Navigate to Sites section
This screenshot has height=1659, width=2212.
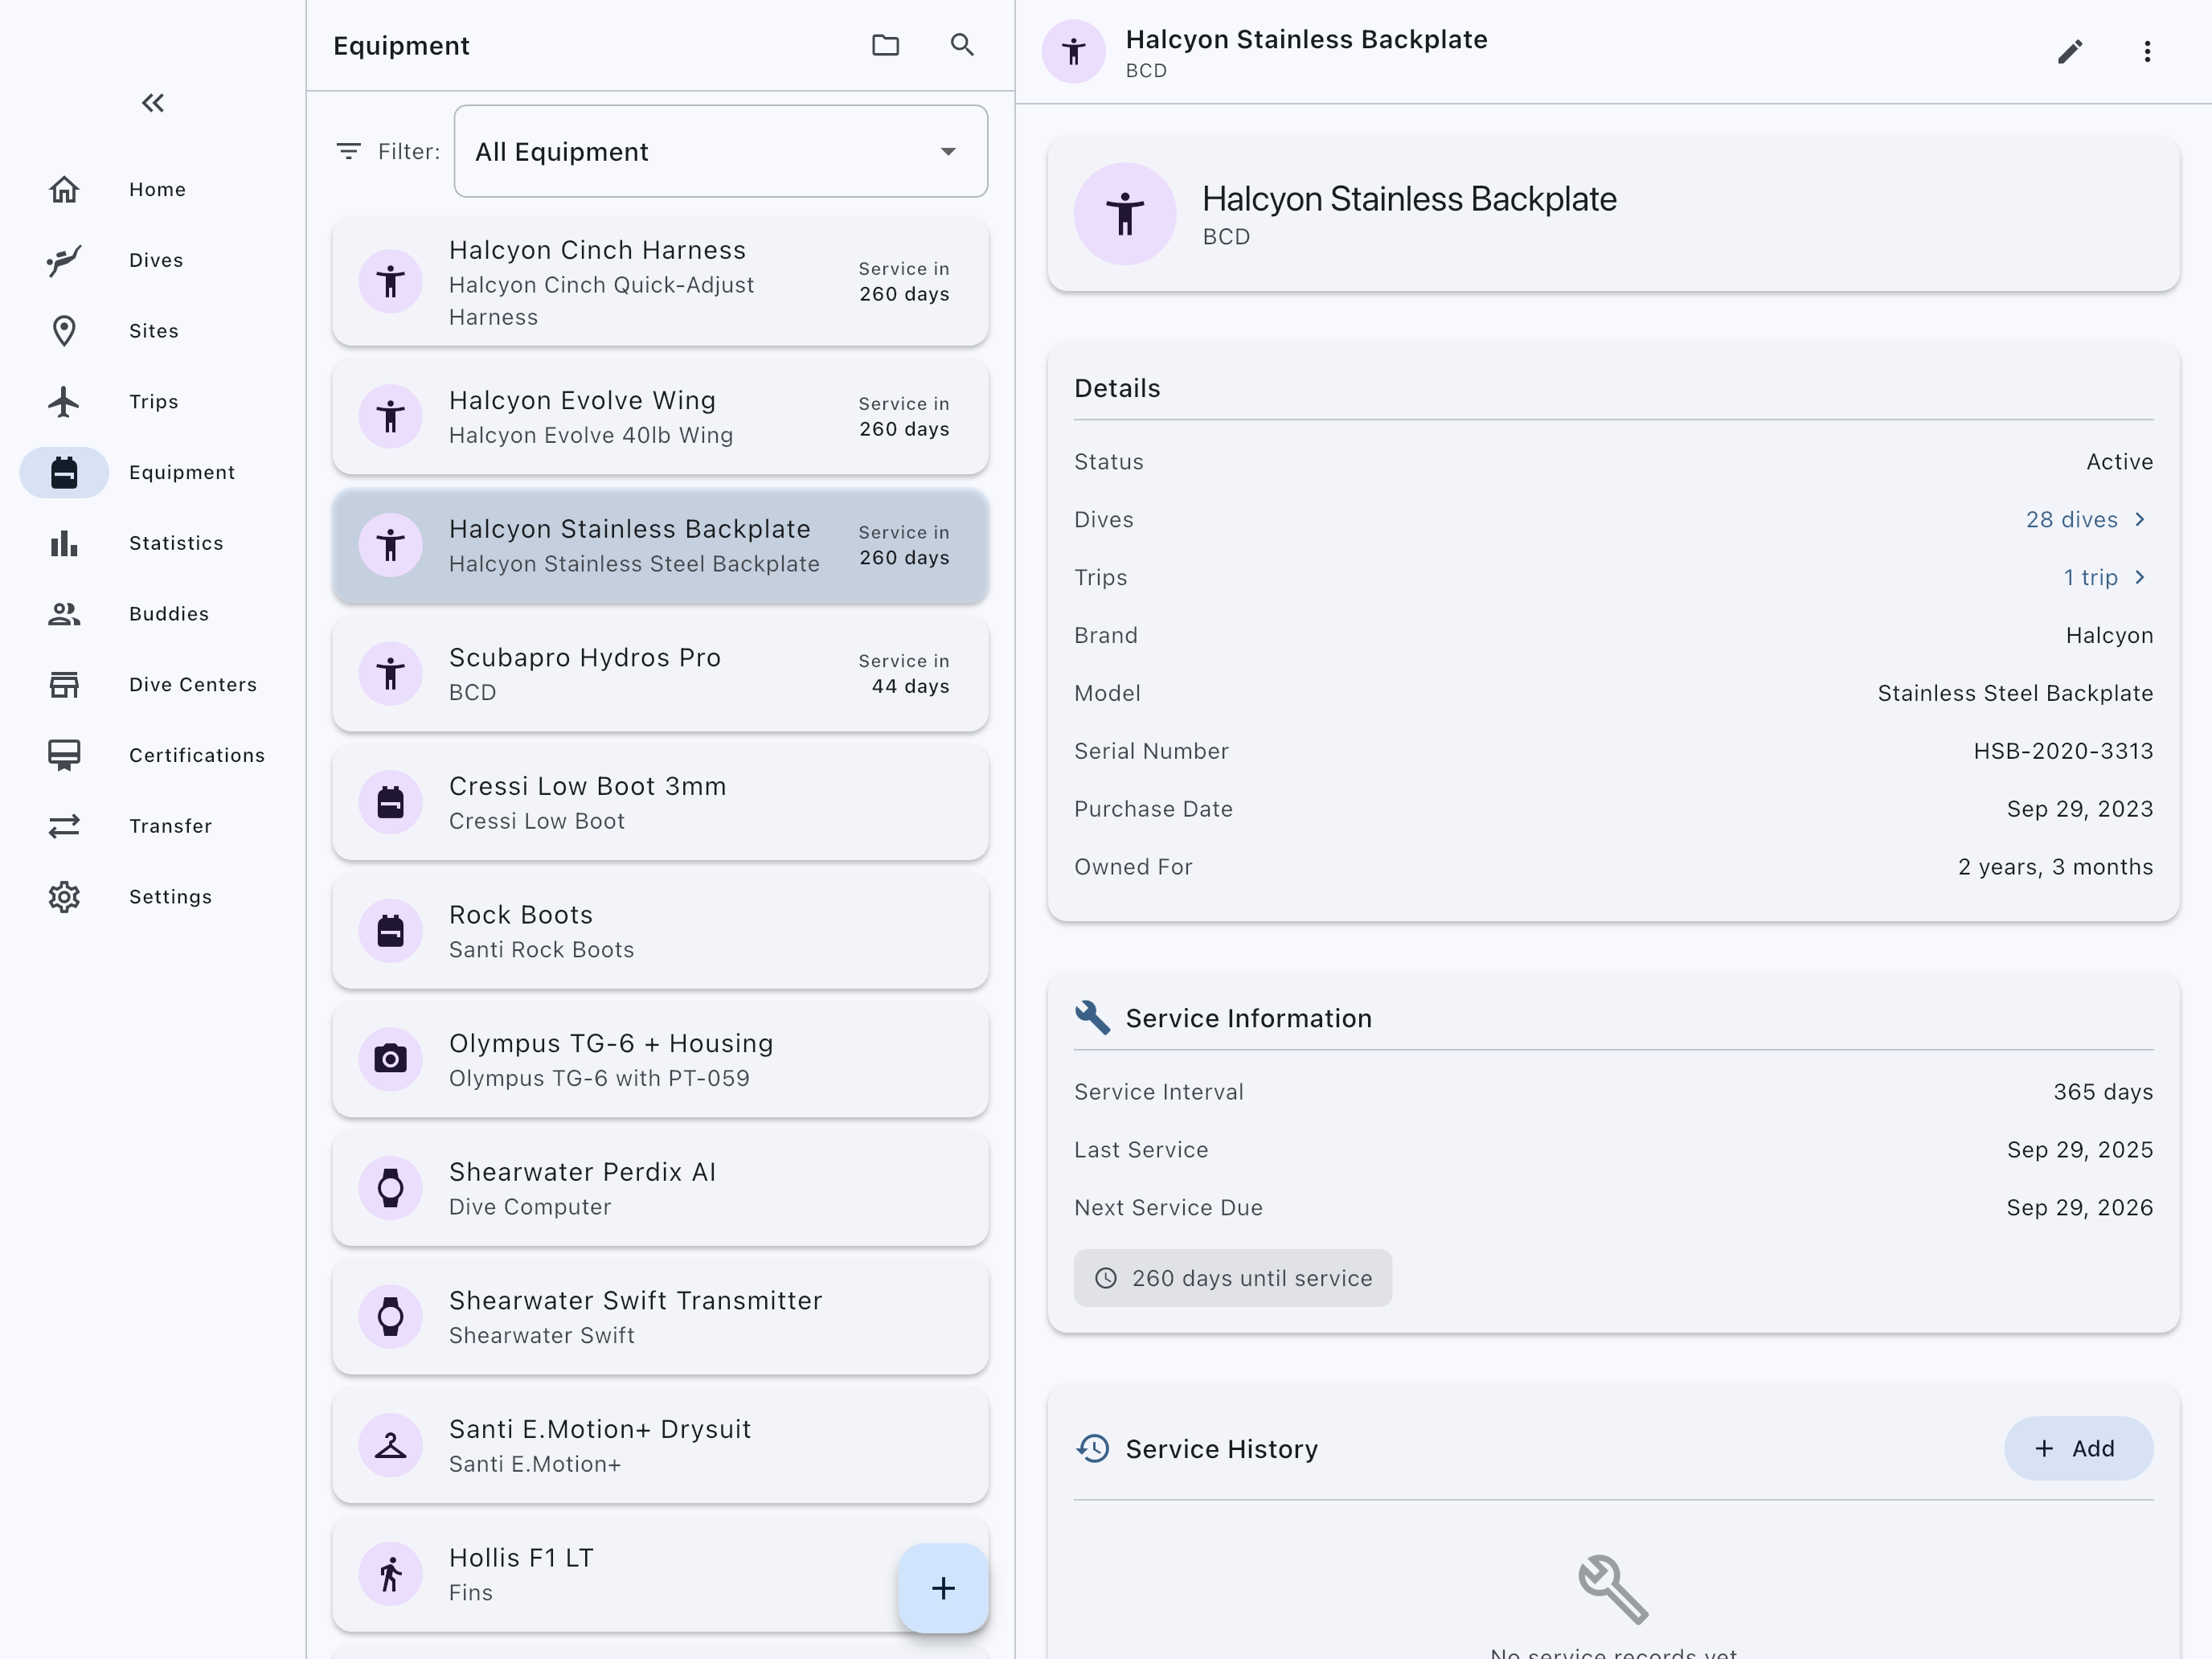pyautogui.click(x=154, y=331)
